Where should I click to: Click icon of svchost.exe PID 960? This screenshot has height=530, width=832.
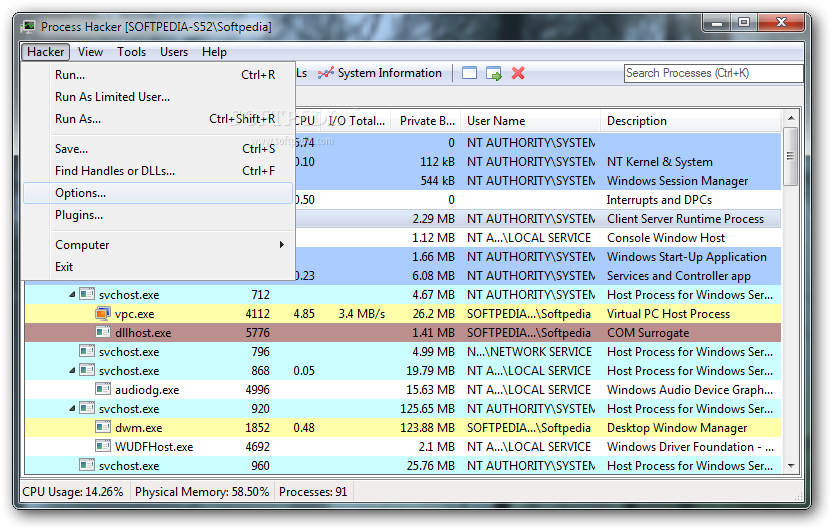87,465
